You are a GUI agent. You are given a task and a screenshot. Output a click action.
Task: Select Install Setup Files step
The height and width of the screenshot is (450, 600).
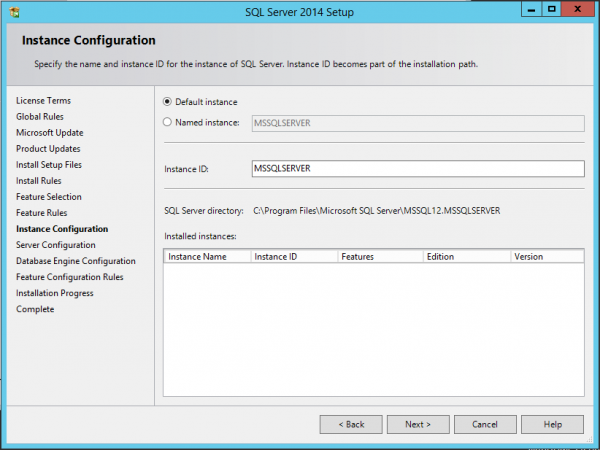[49, 165]
